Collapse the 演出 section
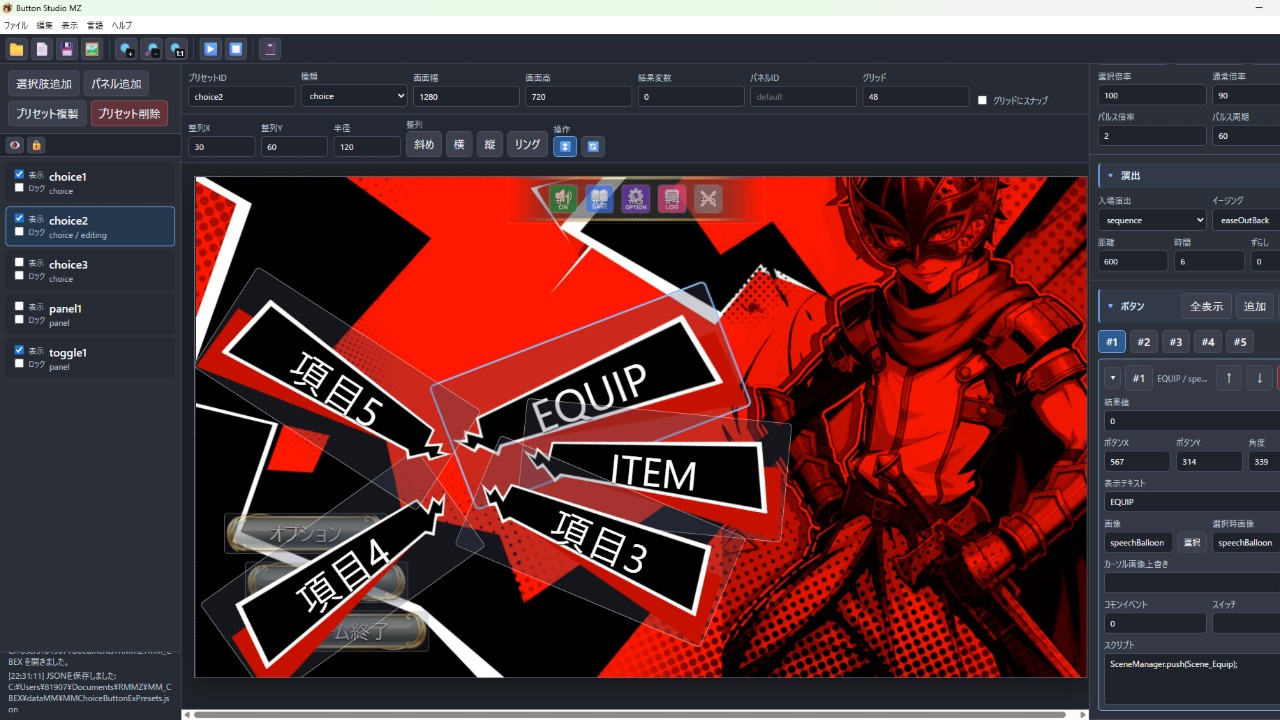The image size is (1280, 720). pyautogui.click(x=1110, y=175)
